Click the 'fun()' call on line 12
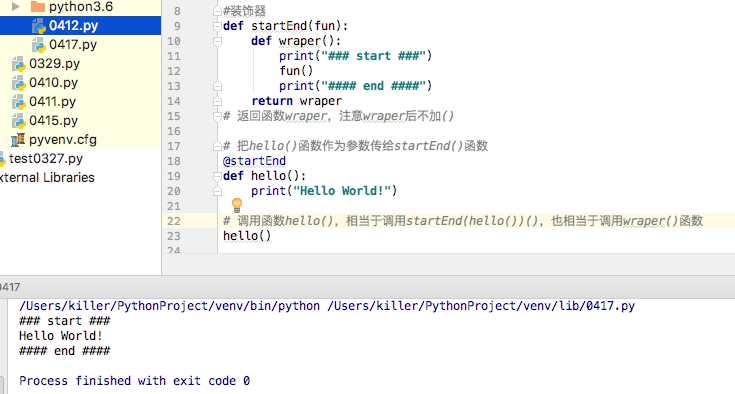Image resolution: width=735 pixels, height=394 pixels. (296, 71)
